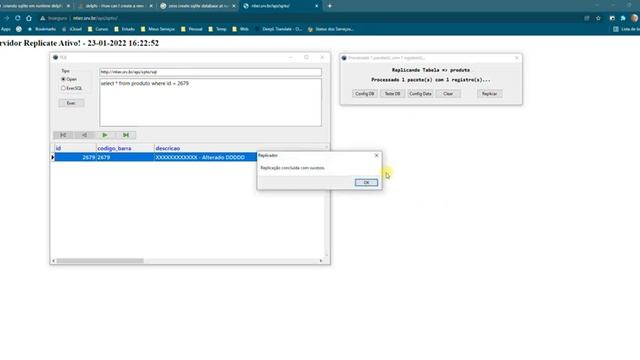Go to first record navigator button

pyautogui.click(x=63, y=135)
